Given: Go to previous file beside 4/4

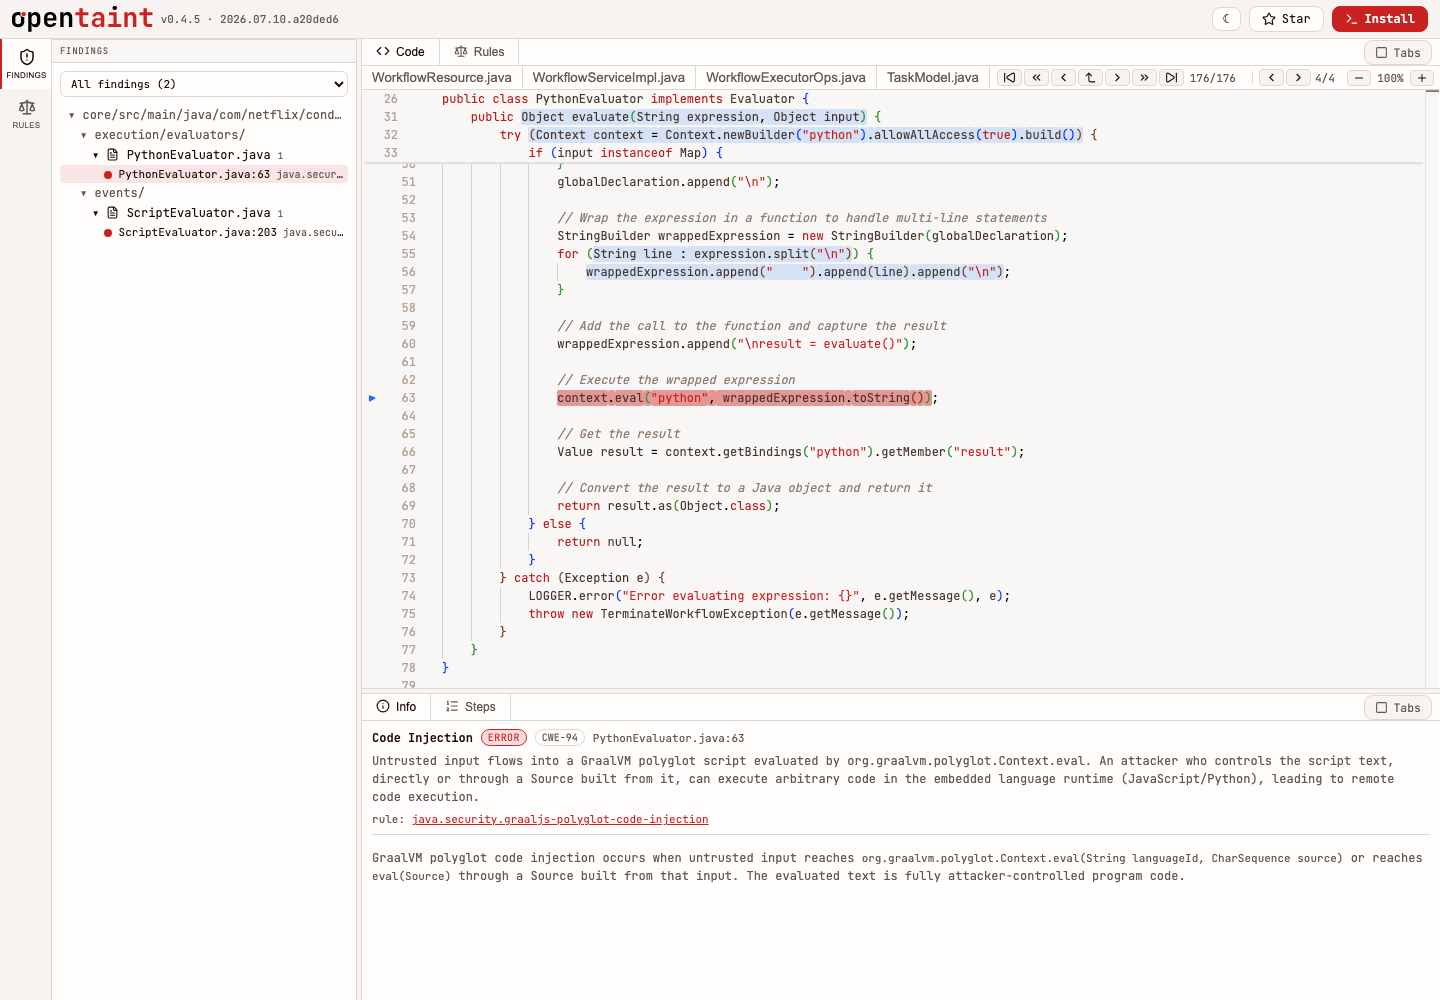Looking at the screenshot, I should pyautogui.click(x=1272, y=77).
